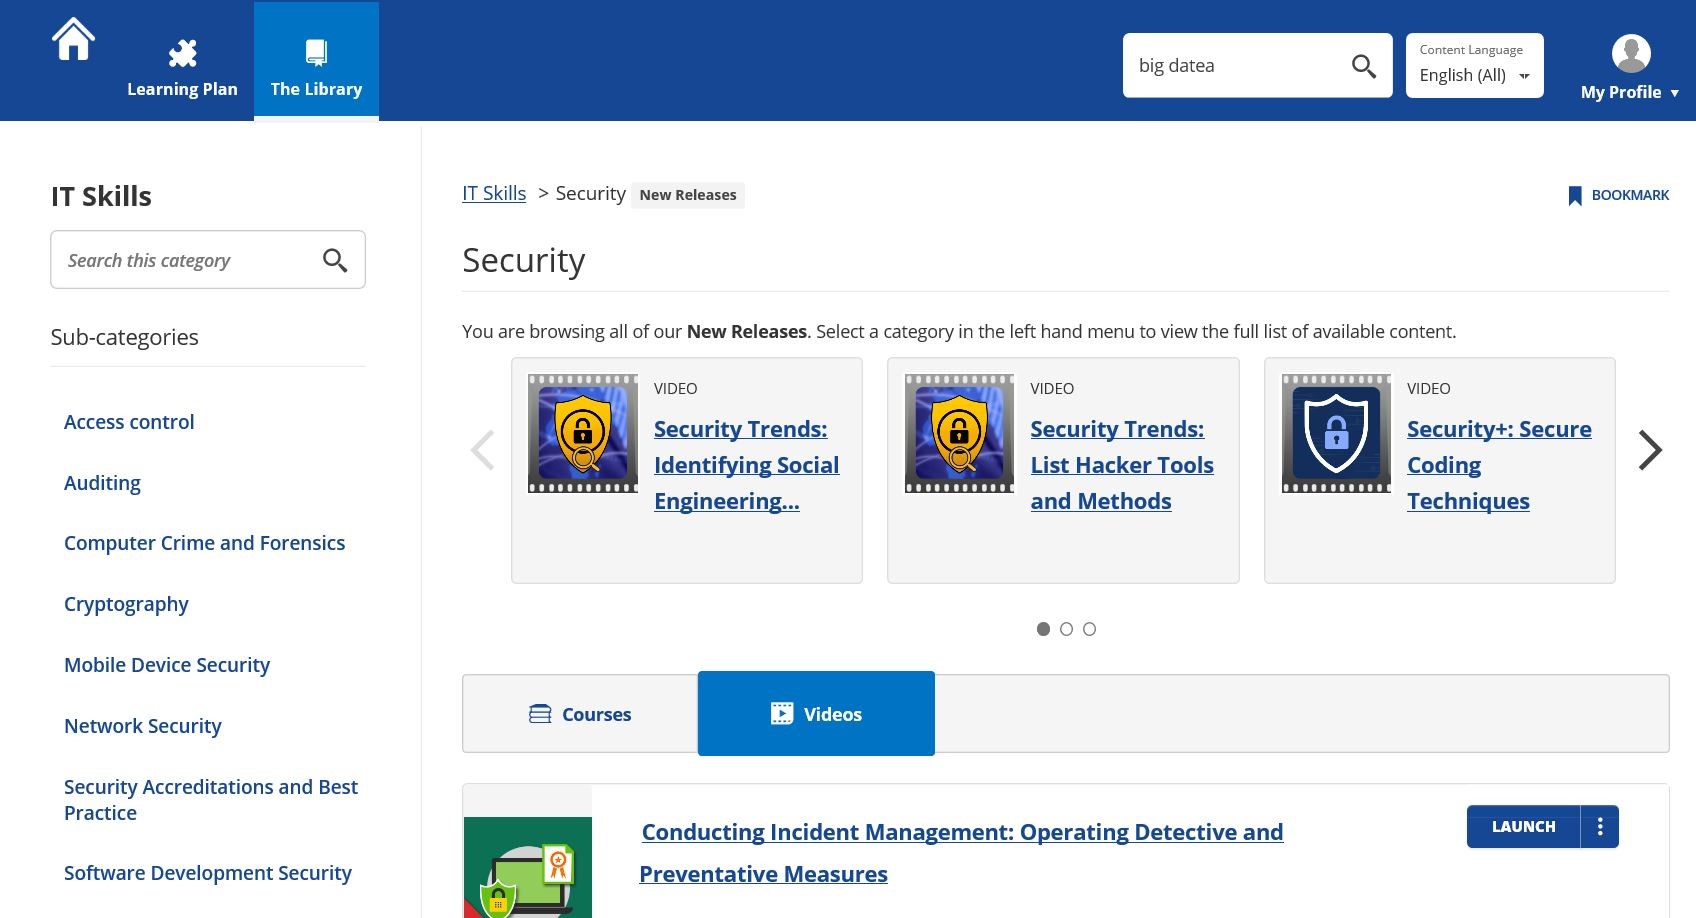
Task: Open My Profile avatar icon
Action: tap(1631, 53)
